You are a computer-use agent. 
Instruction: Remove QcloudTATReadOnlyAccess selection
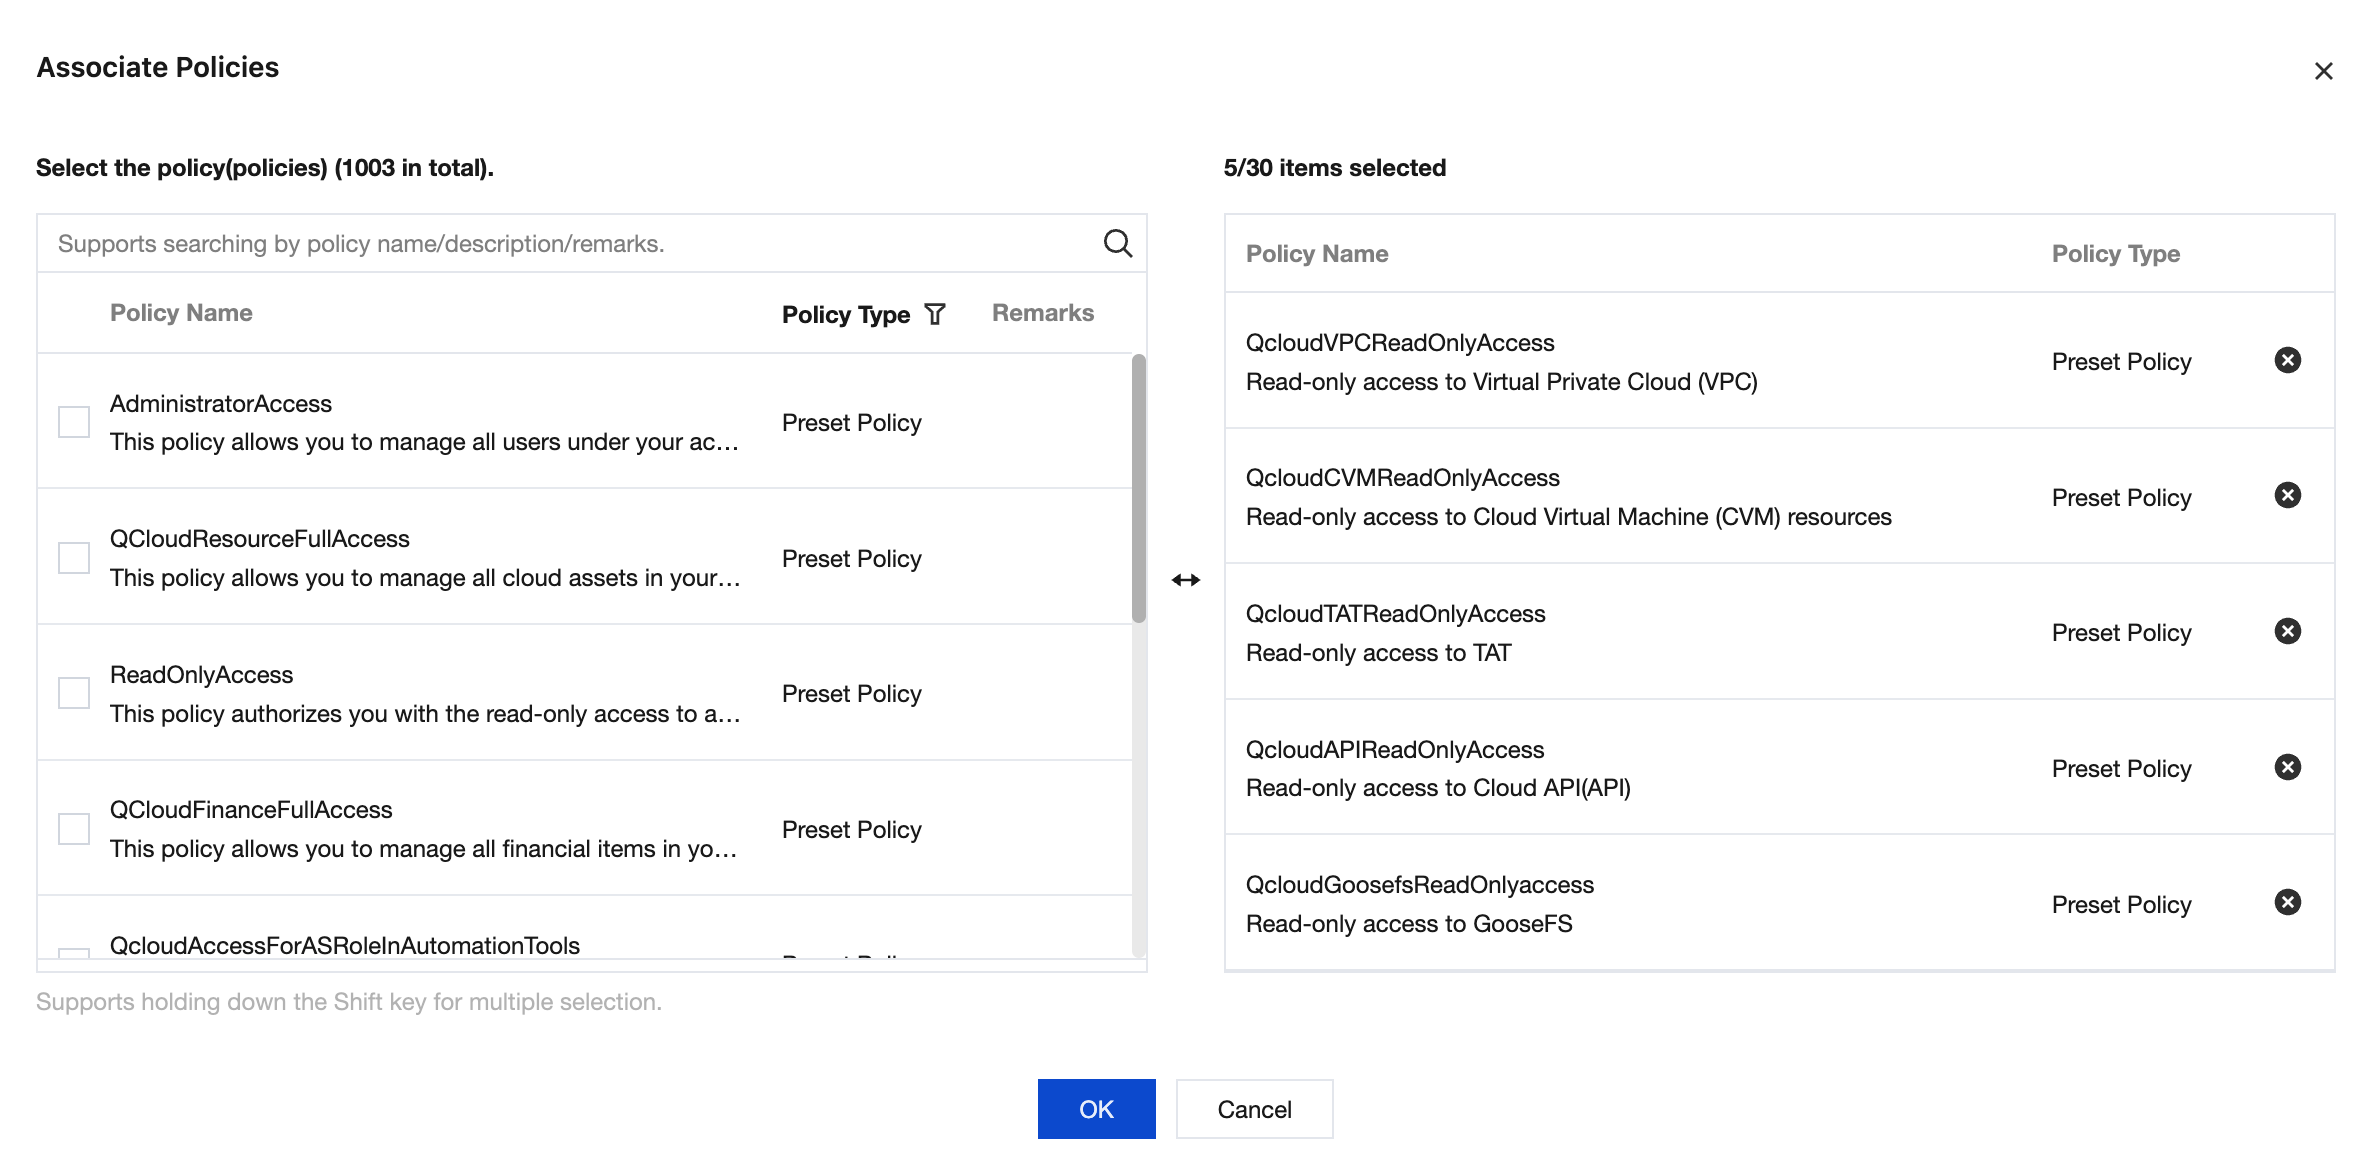(2287, 631)
